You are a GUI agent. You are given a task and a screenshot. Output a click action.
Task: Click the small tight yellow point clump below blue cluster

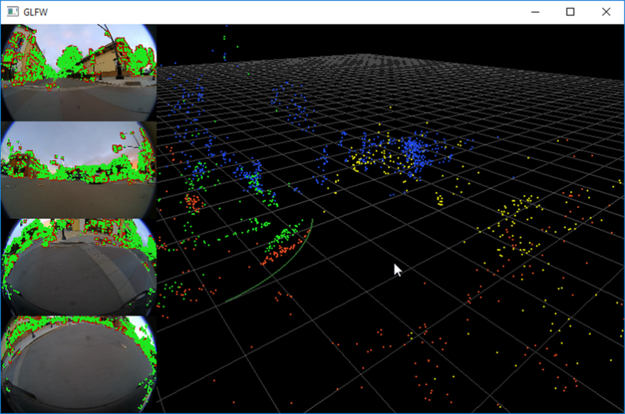tap(439, 198)
